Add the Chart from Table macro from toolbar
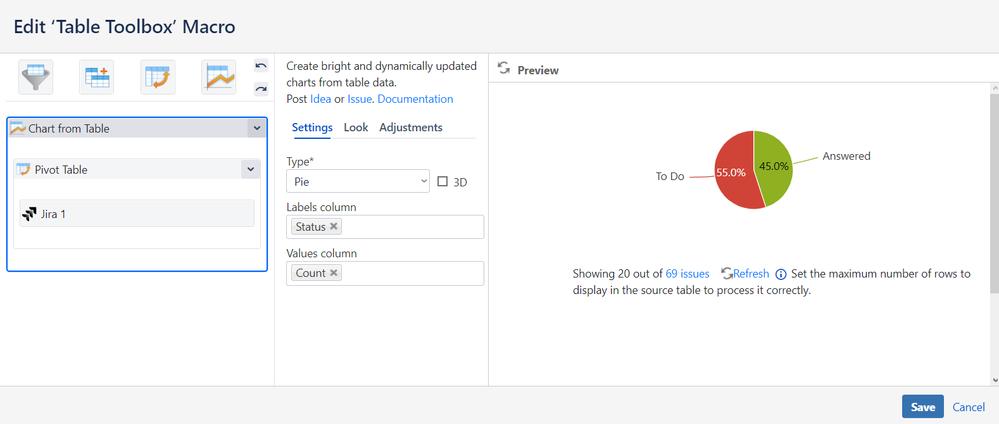 click(219, 77)
